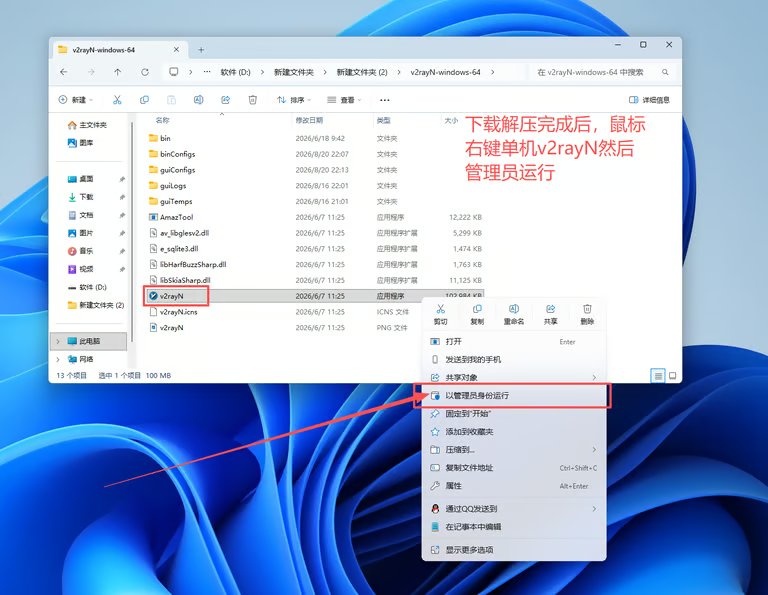This screenshot has height=595, width=768.
Task: Expand the 网络 tree node
Action: 58,359
